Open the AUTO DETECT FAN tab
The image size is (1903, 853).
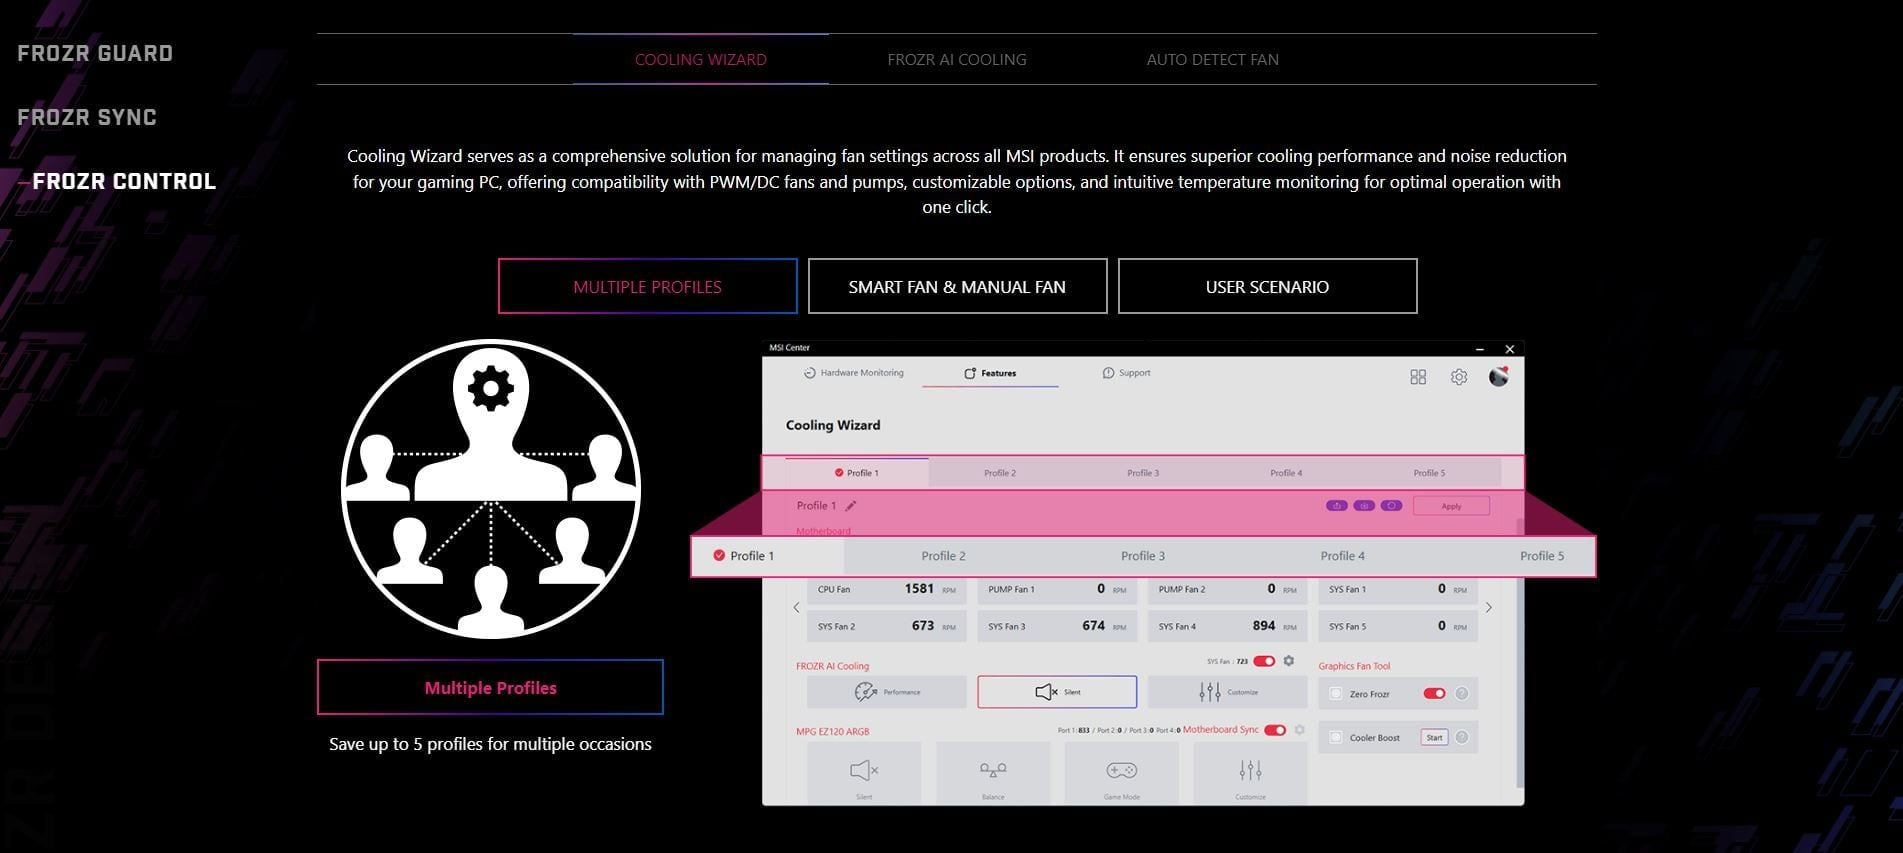[x=1212, y=60]
